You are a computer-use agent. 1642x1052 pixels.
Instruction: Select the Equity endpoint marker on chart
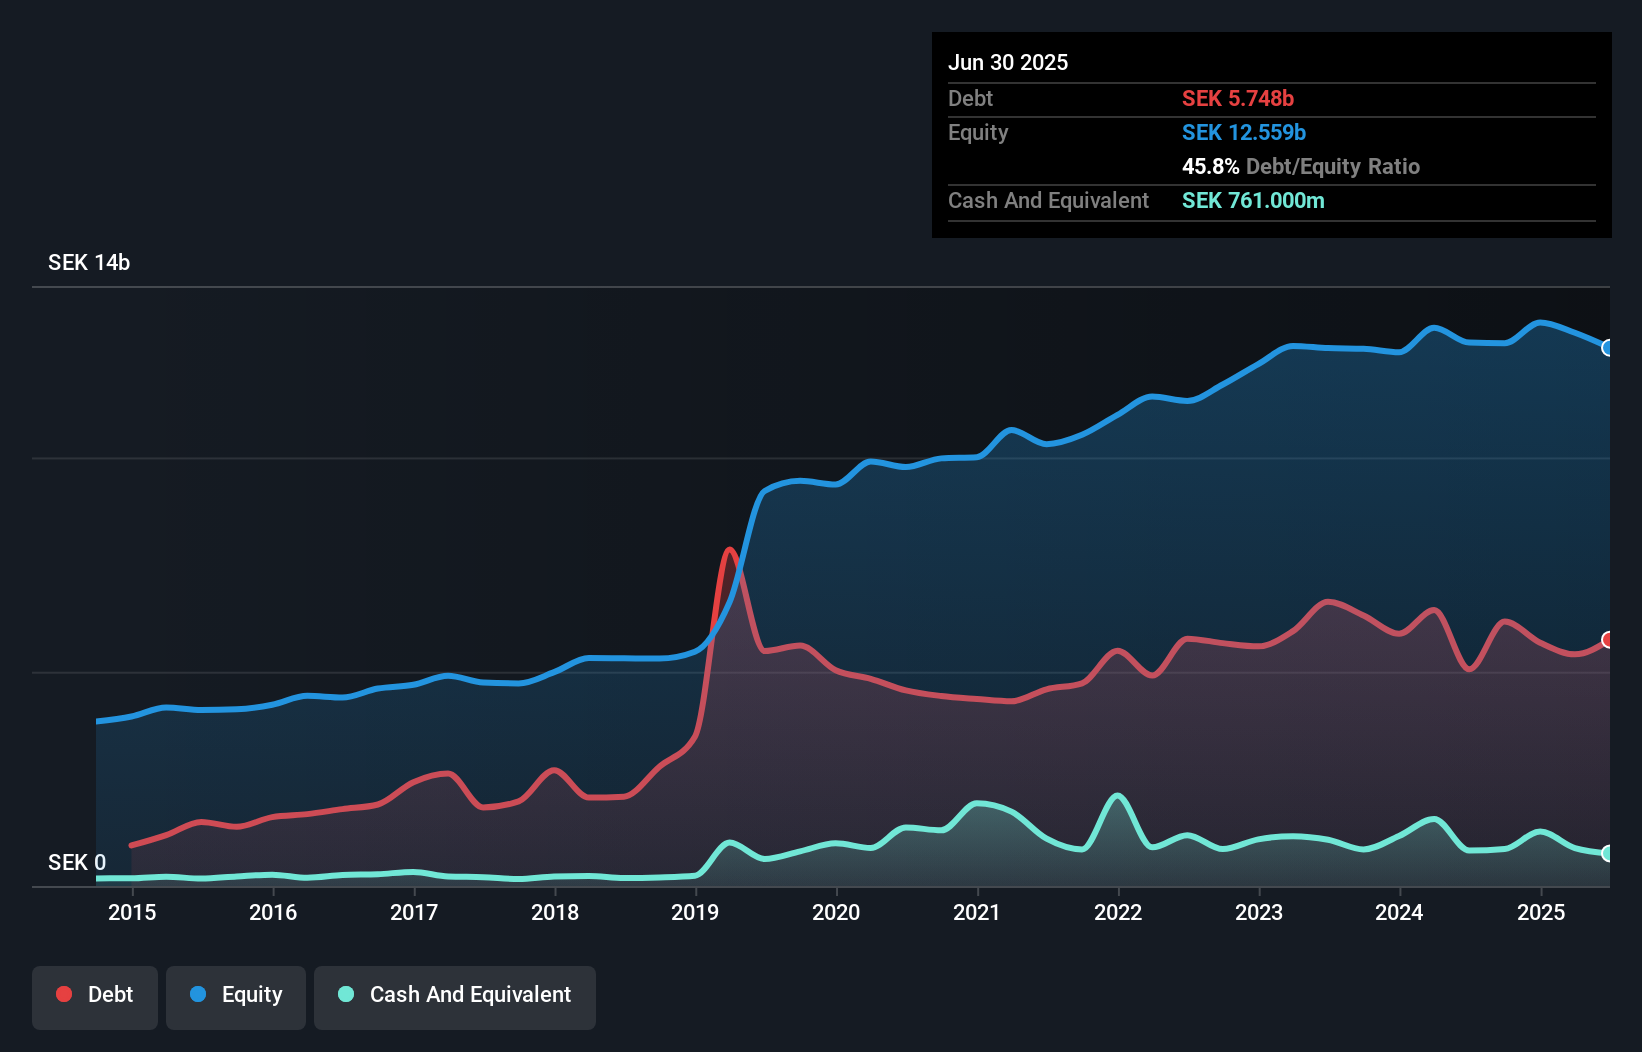[x=1608, y=348]
